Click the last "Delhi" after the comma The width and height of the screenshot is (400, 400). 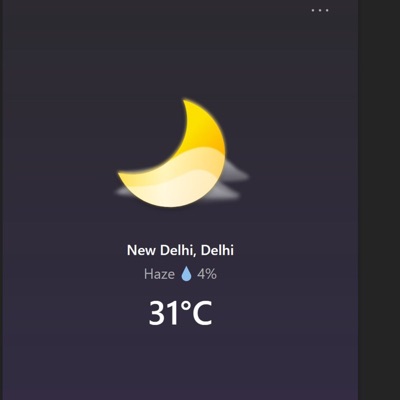pyautogui.click(x=217, y=250)
